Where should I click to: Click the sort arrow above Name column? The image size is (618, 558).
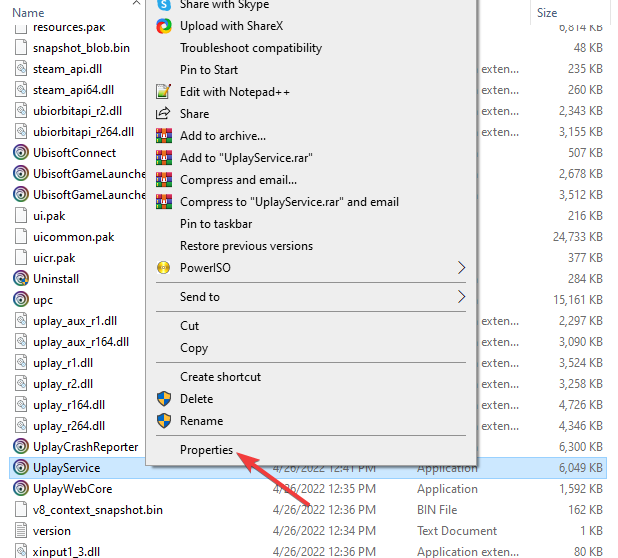[x=136, y=3]
